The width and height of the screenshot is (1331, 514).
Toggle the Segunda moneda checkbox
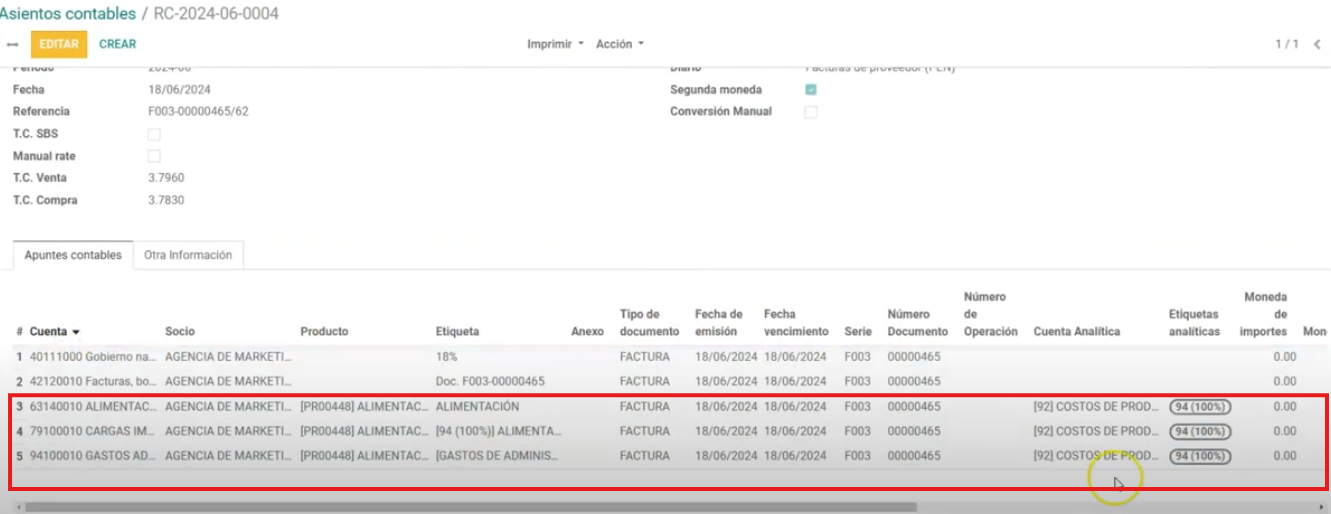point(811,90)
